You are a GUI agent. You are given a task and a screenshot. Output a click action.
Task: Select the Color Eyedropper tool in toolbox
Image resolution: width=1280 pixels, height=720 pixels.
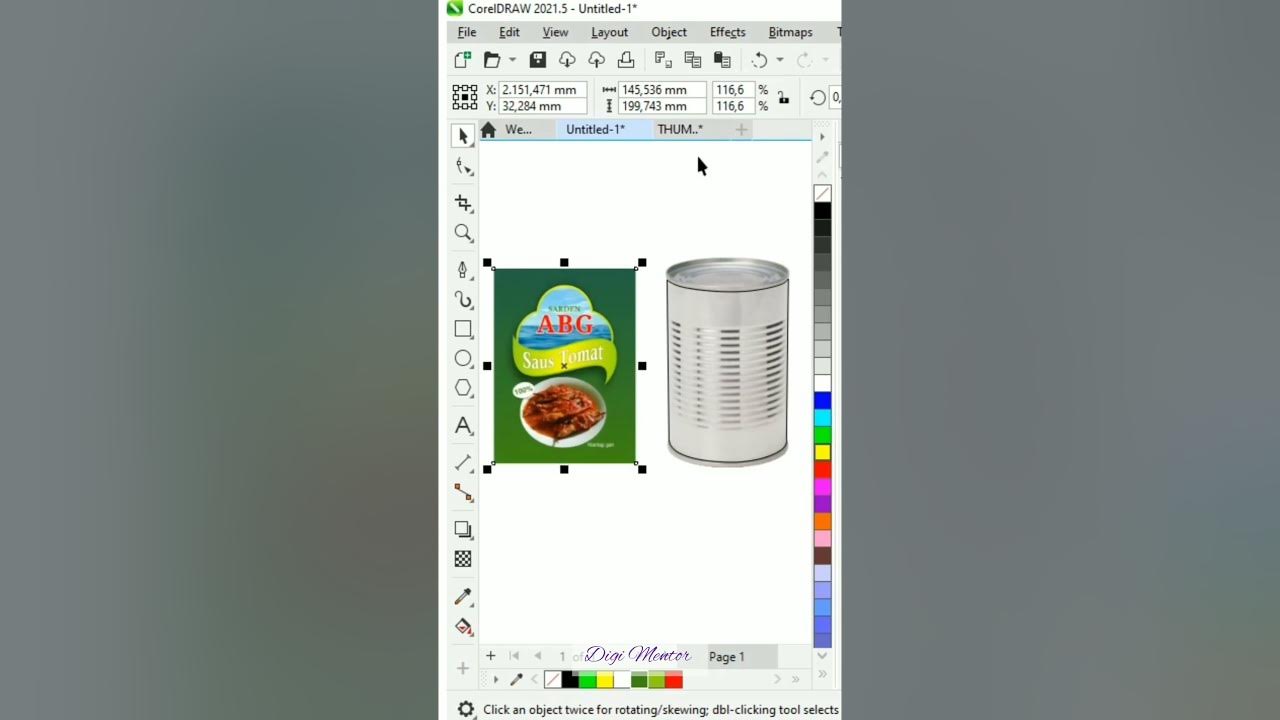pos(463,596)
